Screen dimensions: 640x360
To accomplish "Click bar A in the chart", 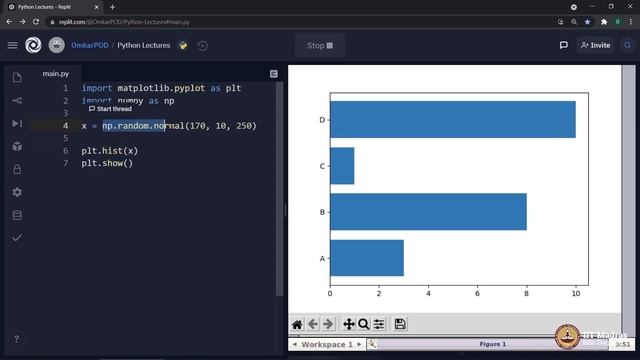I will coord(367,258).
